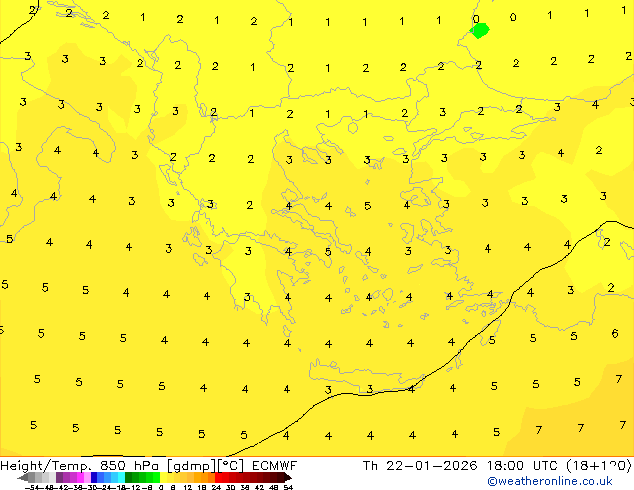This screenshot has height=490, width=634.
Task: Click the "[°C]" unit label
Action: [230, 466]
